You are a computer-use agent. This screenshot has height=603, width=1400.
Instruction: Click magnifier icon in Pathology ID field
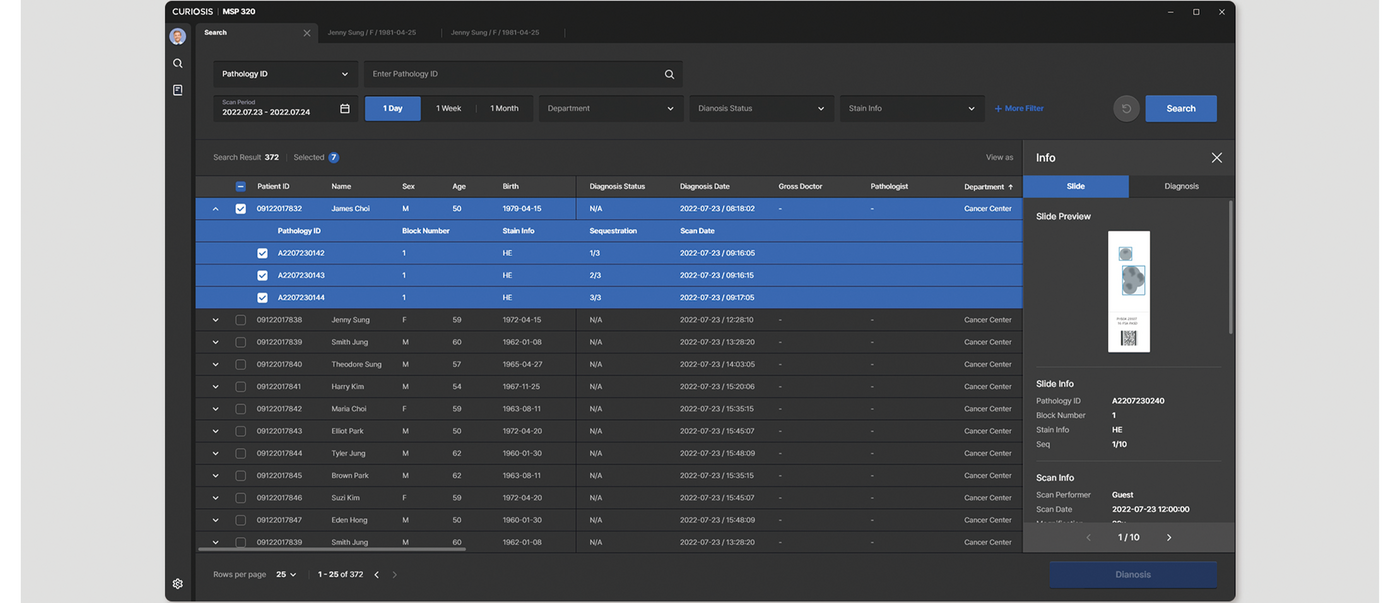tap(669, 74)
